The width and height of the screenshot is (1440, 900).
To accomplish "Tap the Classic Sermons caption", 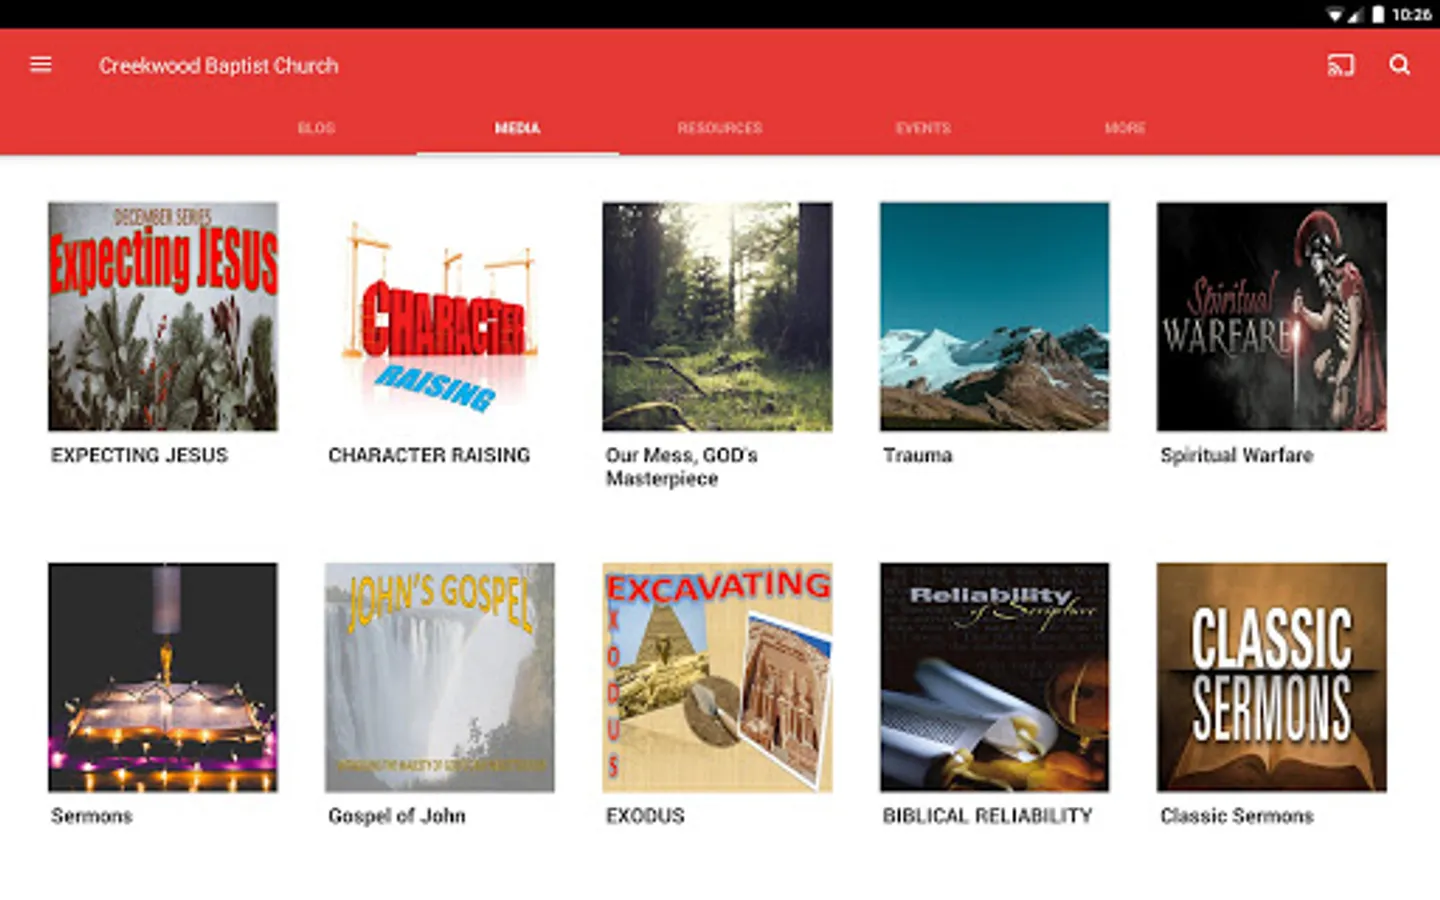I will coord(1237,816).
